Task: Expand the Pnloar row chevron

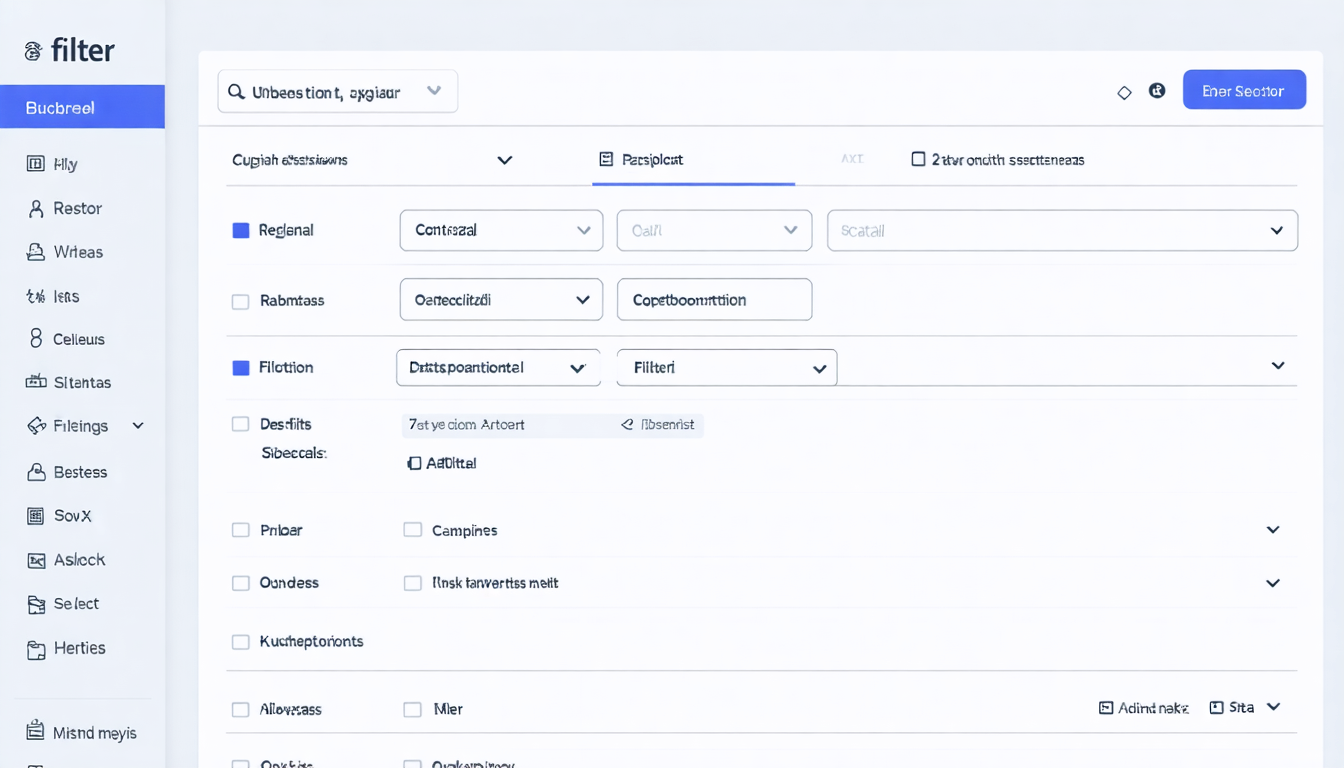Action: click(x=1273, y=530)
